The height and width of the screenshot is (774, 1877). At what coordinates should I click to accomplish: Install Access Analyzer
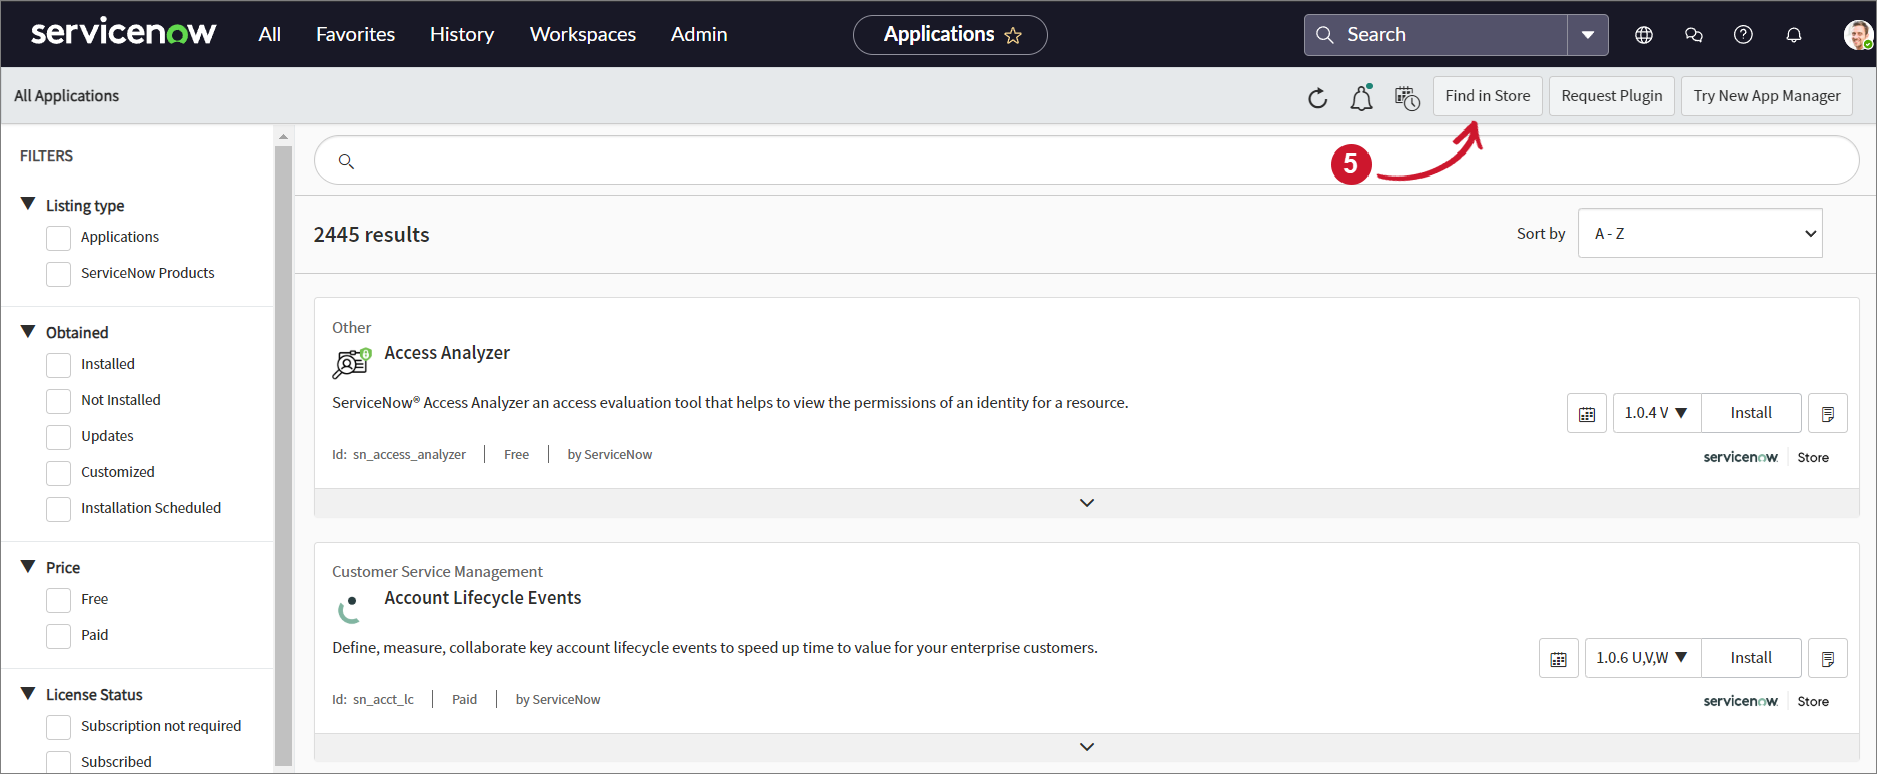(x=1751, y=413)
